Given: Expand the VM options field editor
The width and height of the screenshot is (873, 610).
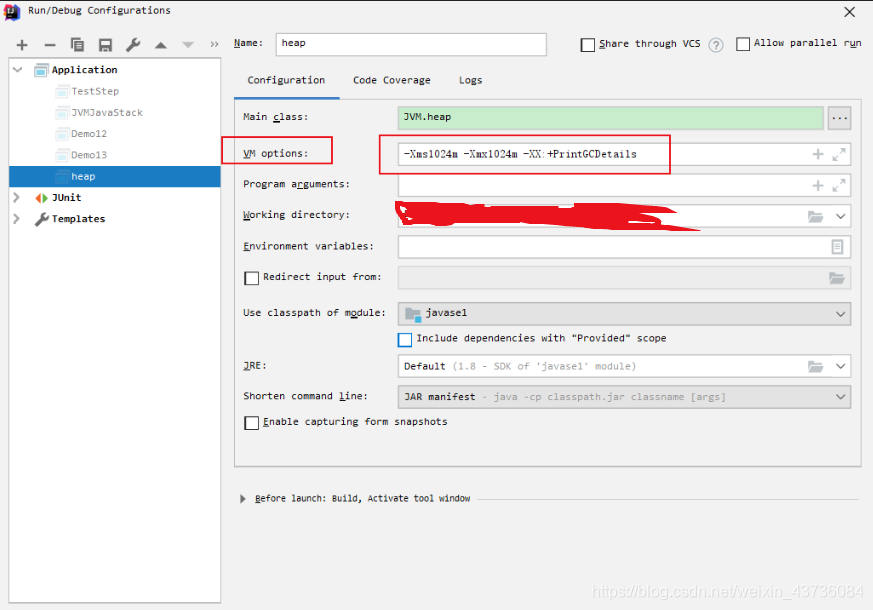Looking at the screenshot, I should [x=839, y=154].
